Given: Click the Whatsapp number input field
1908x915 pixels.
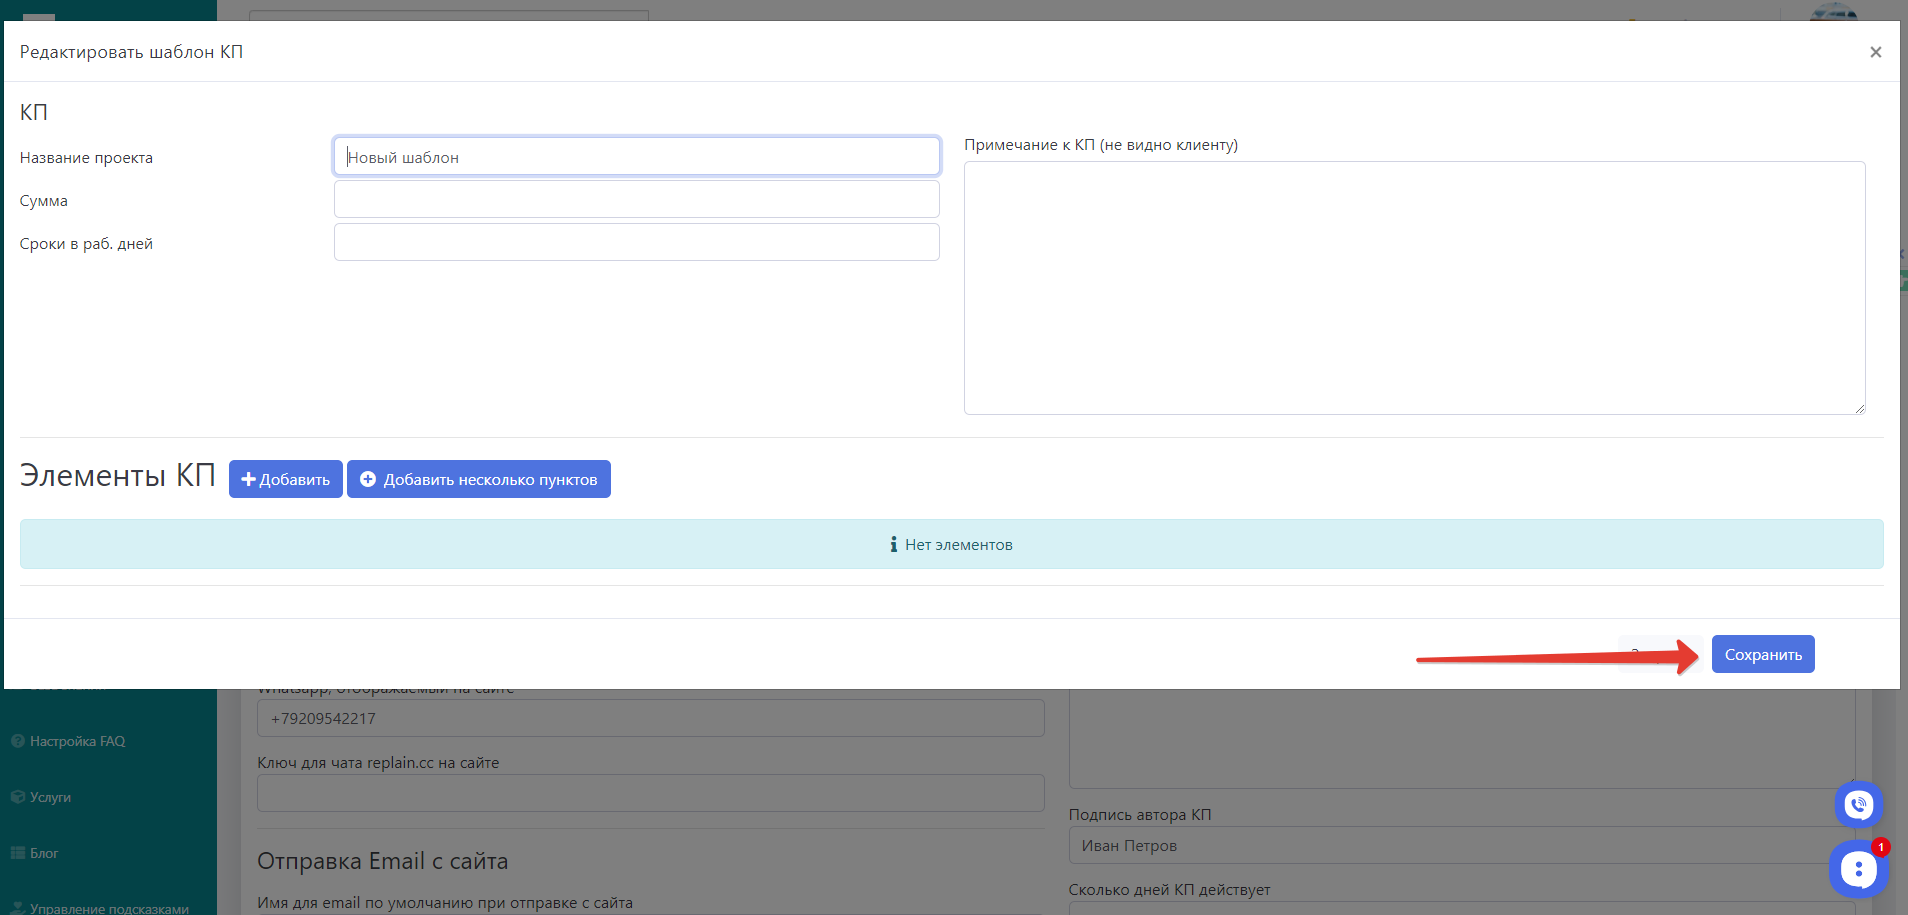Looking at the screenshot, I should click(x=650, y=718).
